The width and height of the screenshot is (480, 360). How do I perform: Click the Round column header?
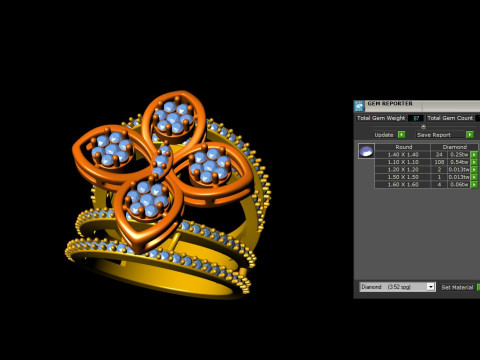(x=403, y=147)
